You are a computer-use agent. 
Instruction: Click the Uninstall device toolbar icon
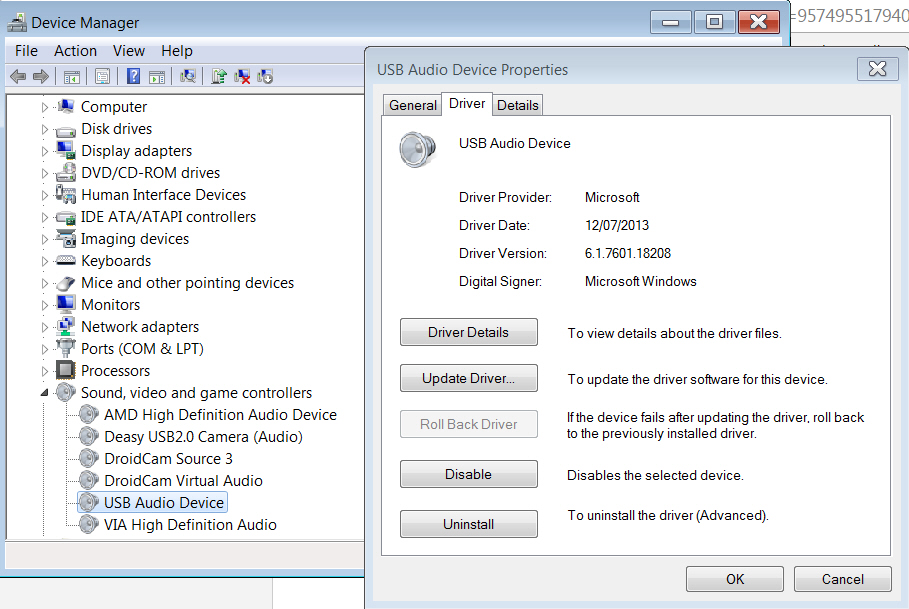(242, 76)
